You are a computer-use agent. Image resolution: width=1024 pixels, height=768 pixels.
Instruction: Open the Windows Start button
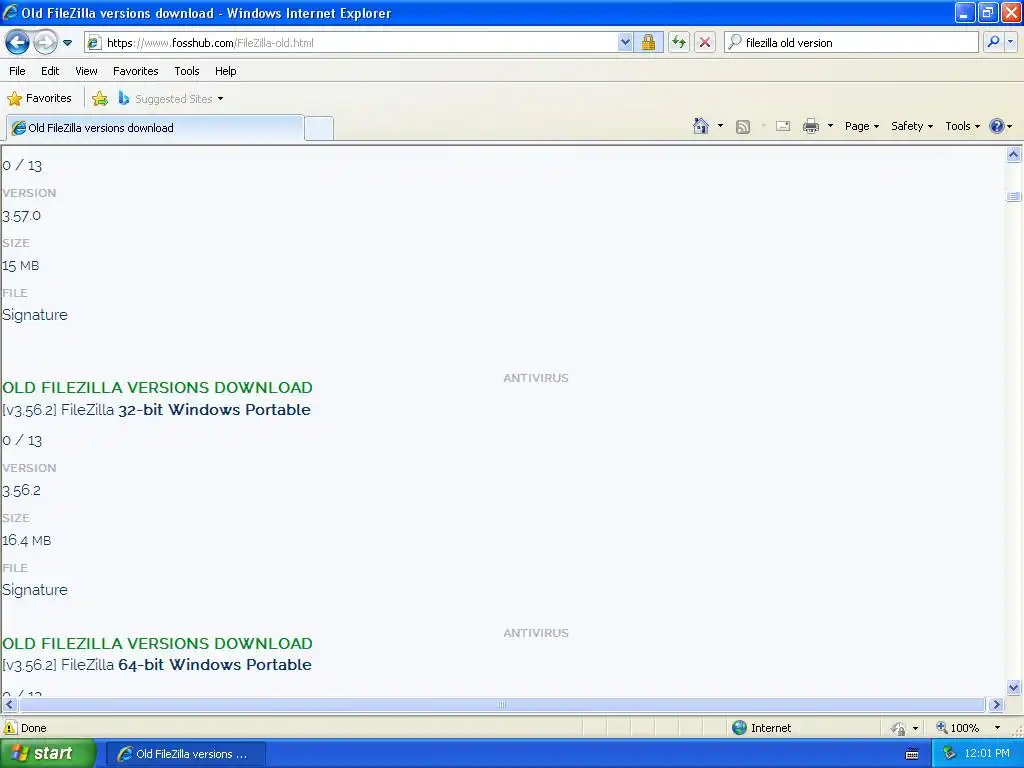(48, 753)
